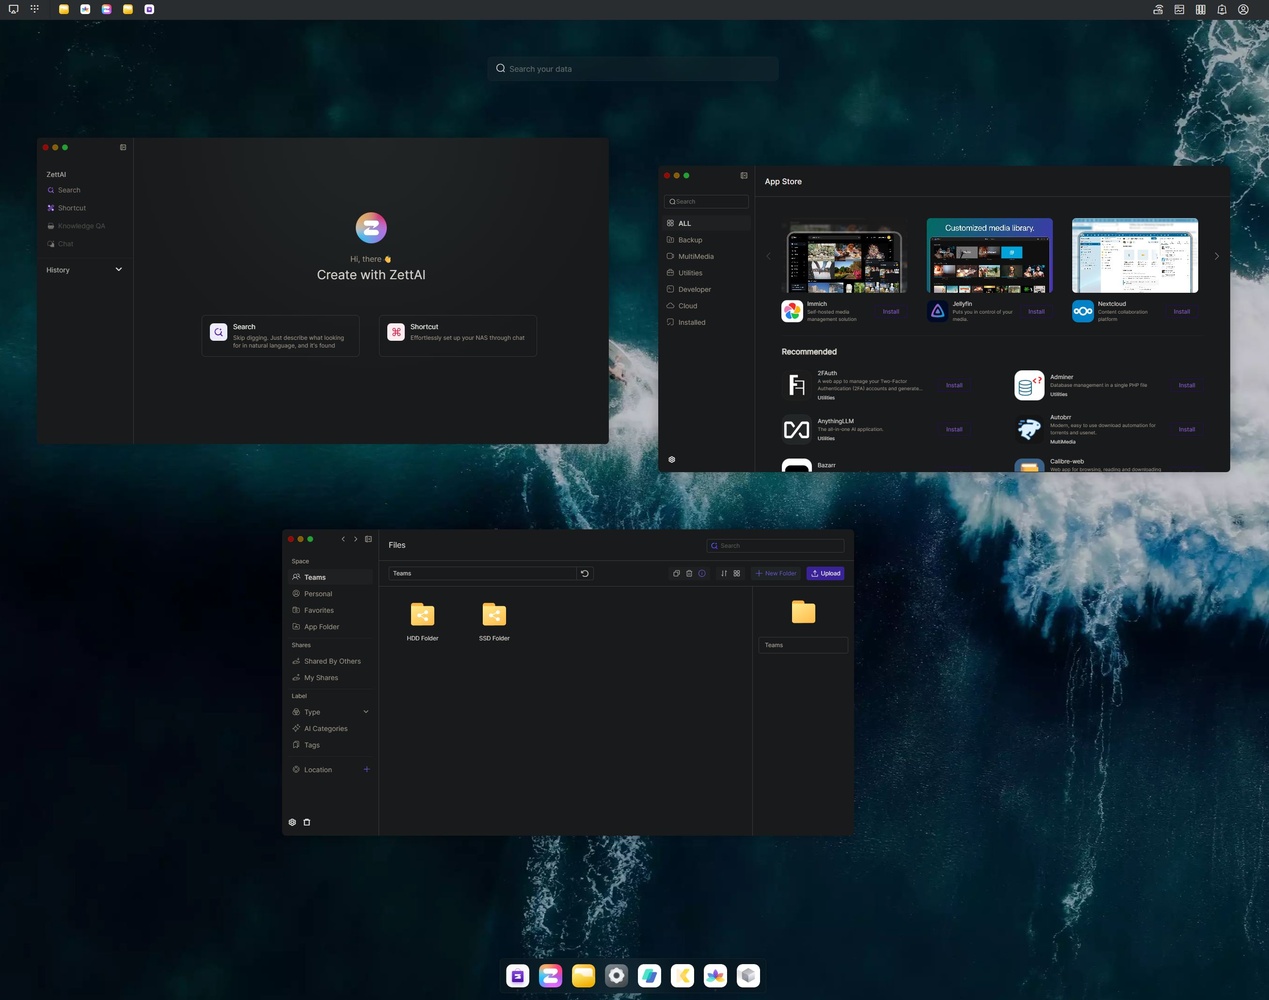Open the HDD Folder shared folder

click(422, 615)
